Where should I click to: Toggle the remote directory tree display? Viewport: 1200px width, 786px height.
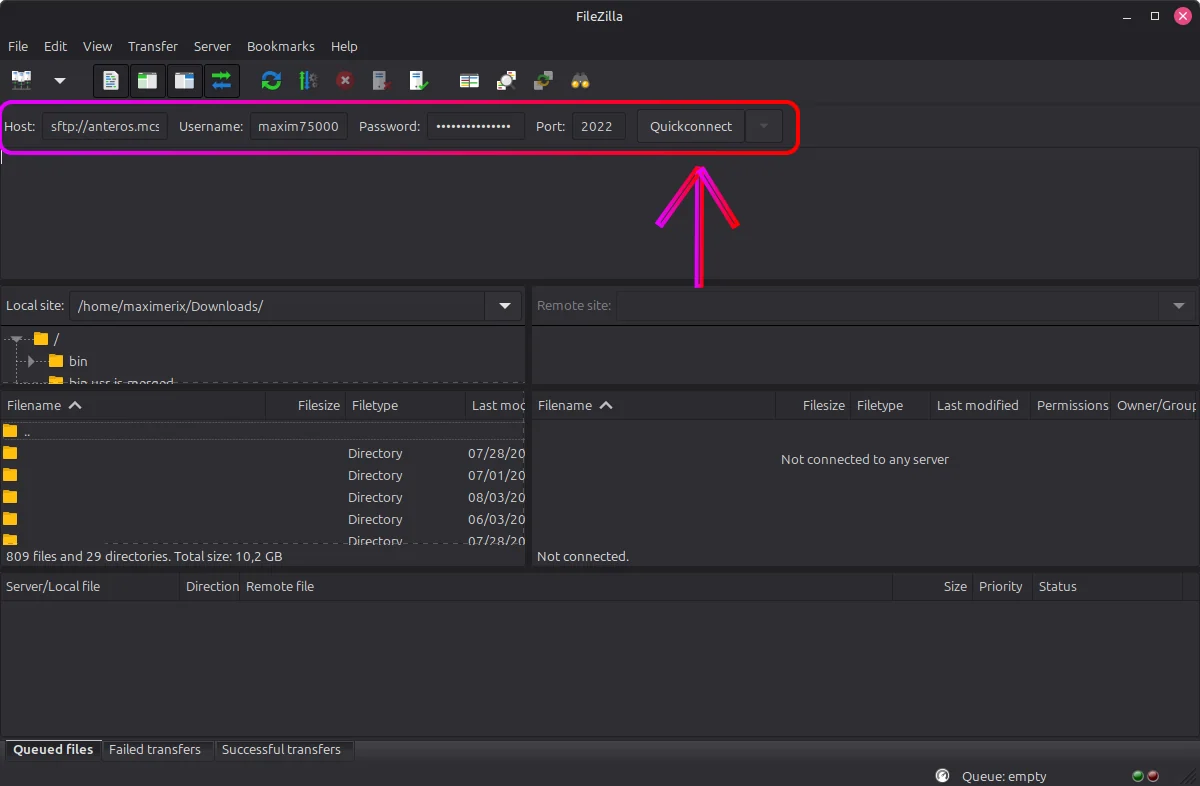(184, 80)
